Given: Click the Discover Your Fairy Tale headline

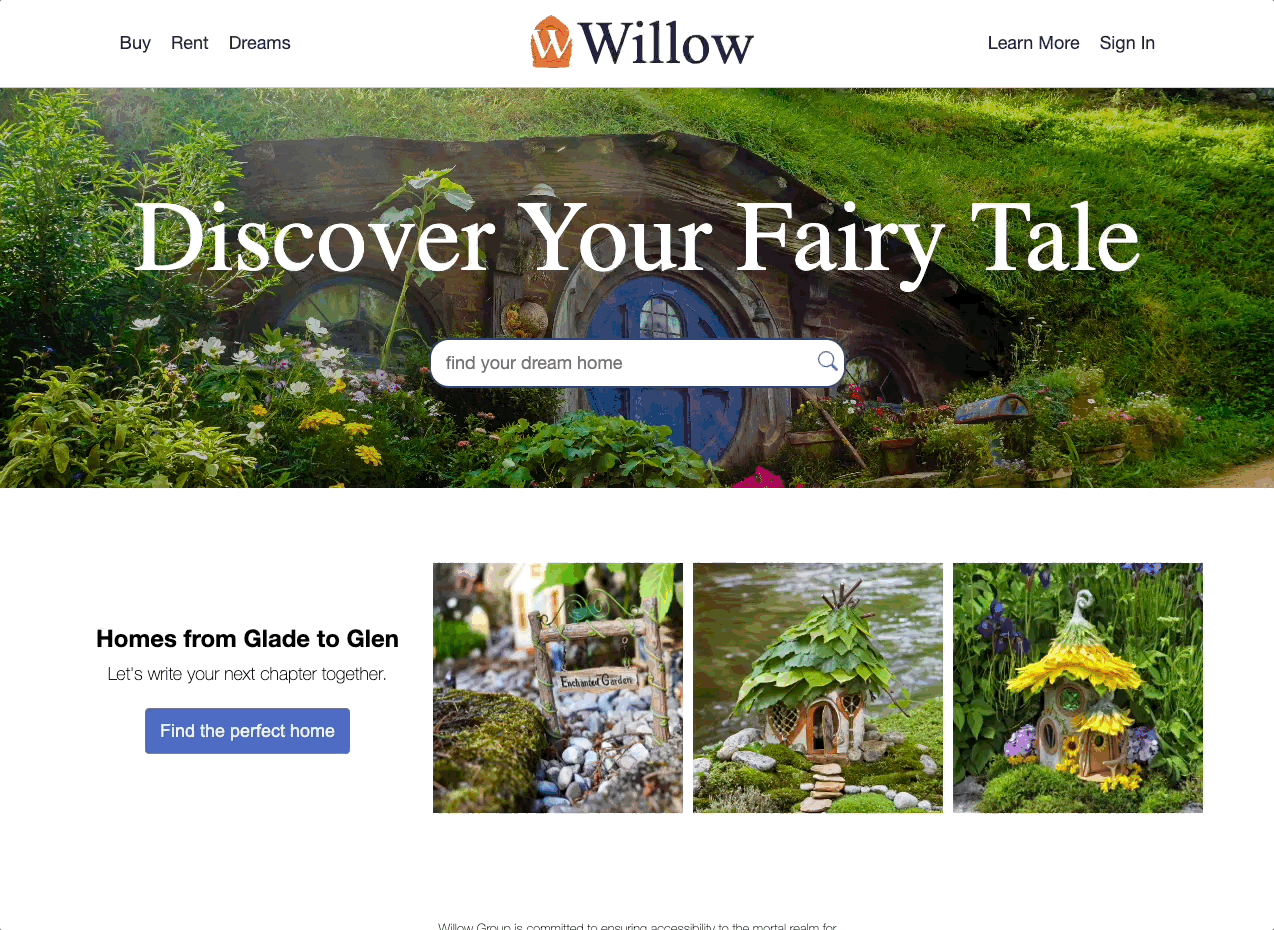Looking at the screenshot, I should point(637,238).
